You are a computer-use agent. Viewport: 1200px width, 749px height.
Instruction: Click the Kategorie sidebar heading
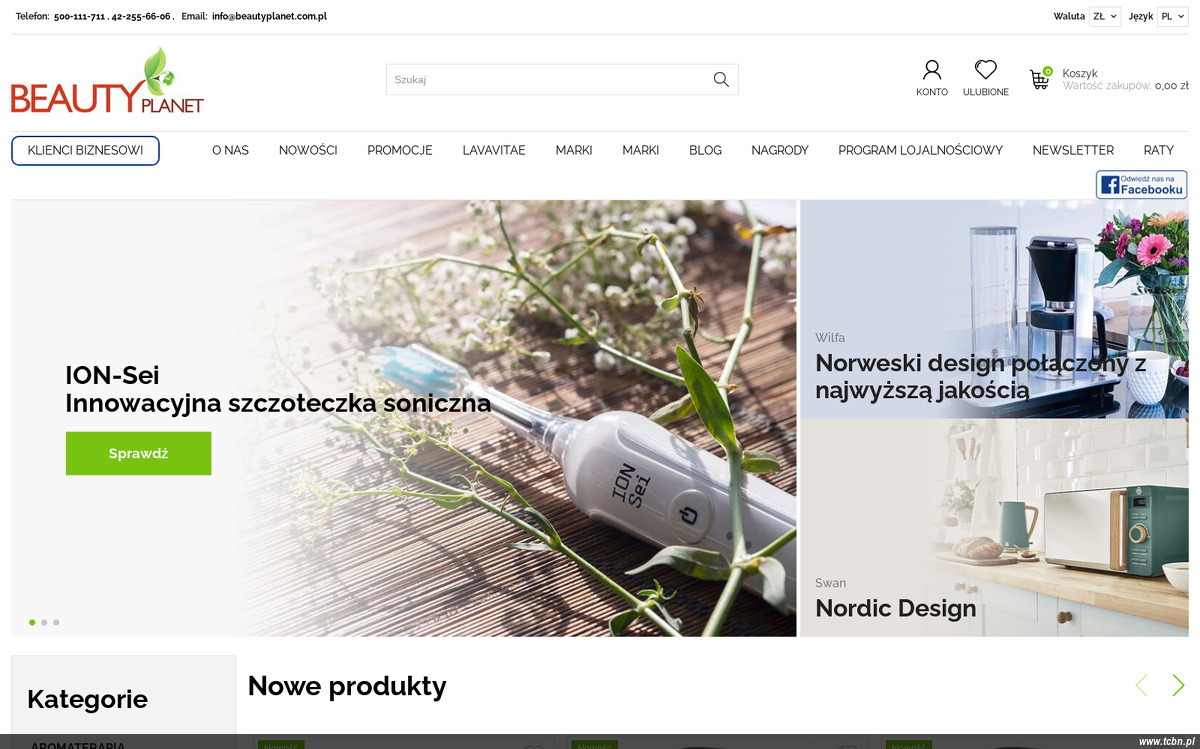click(87, 699)
